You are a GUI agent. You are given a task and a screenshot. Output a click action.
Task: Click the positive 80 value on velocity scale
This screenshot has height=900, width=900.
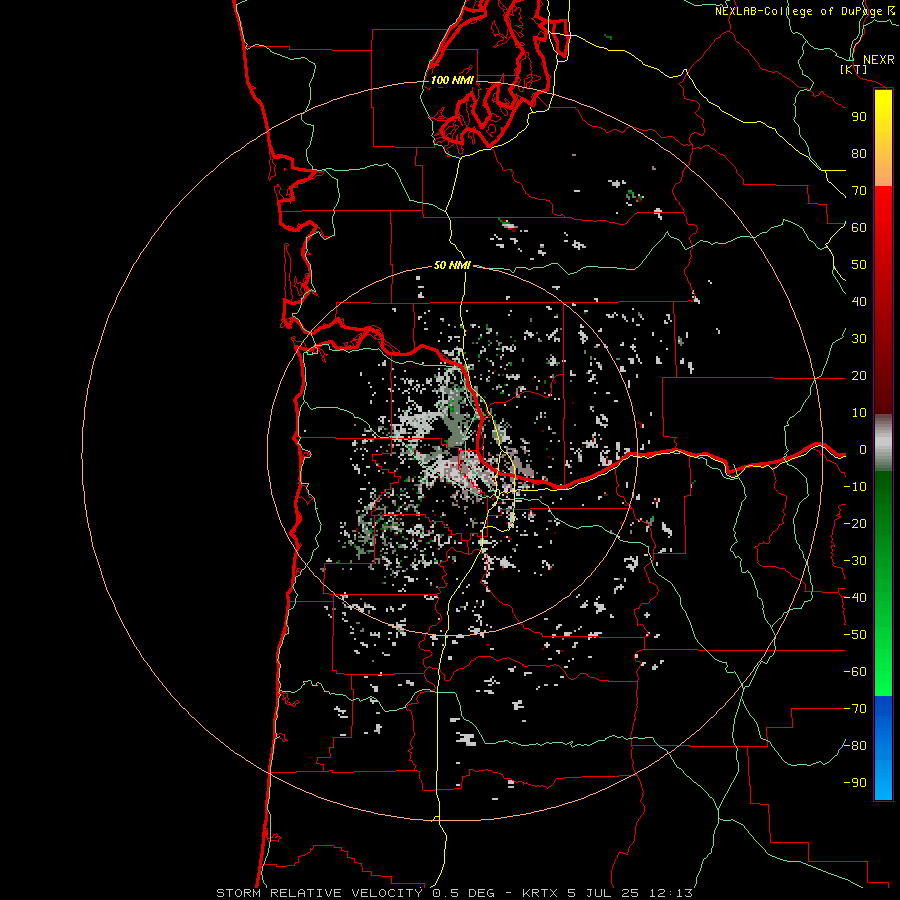click(859, 153)
